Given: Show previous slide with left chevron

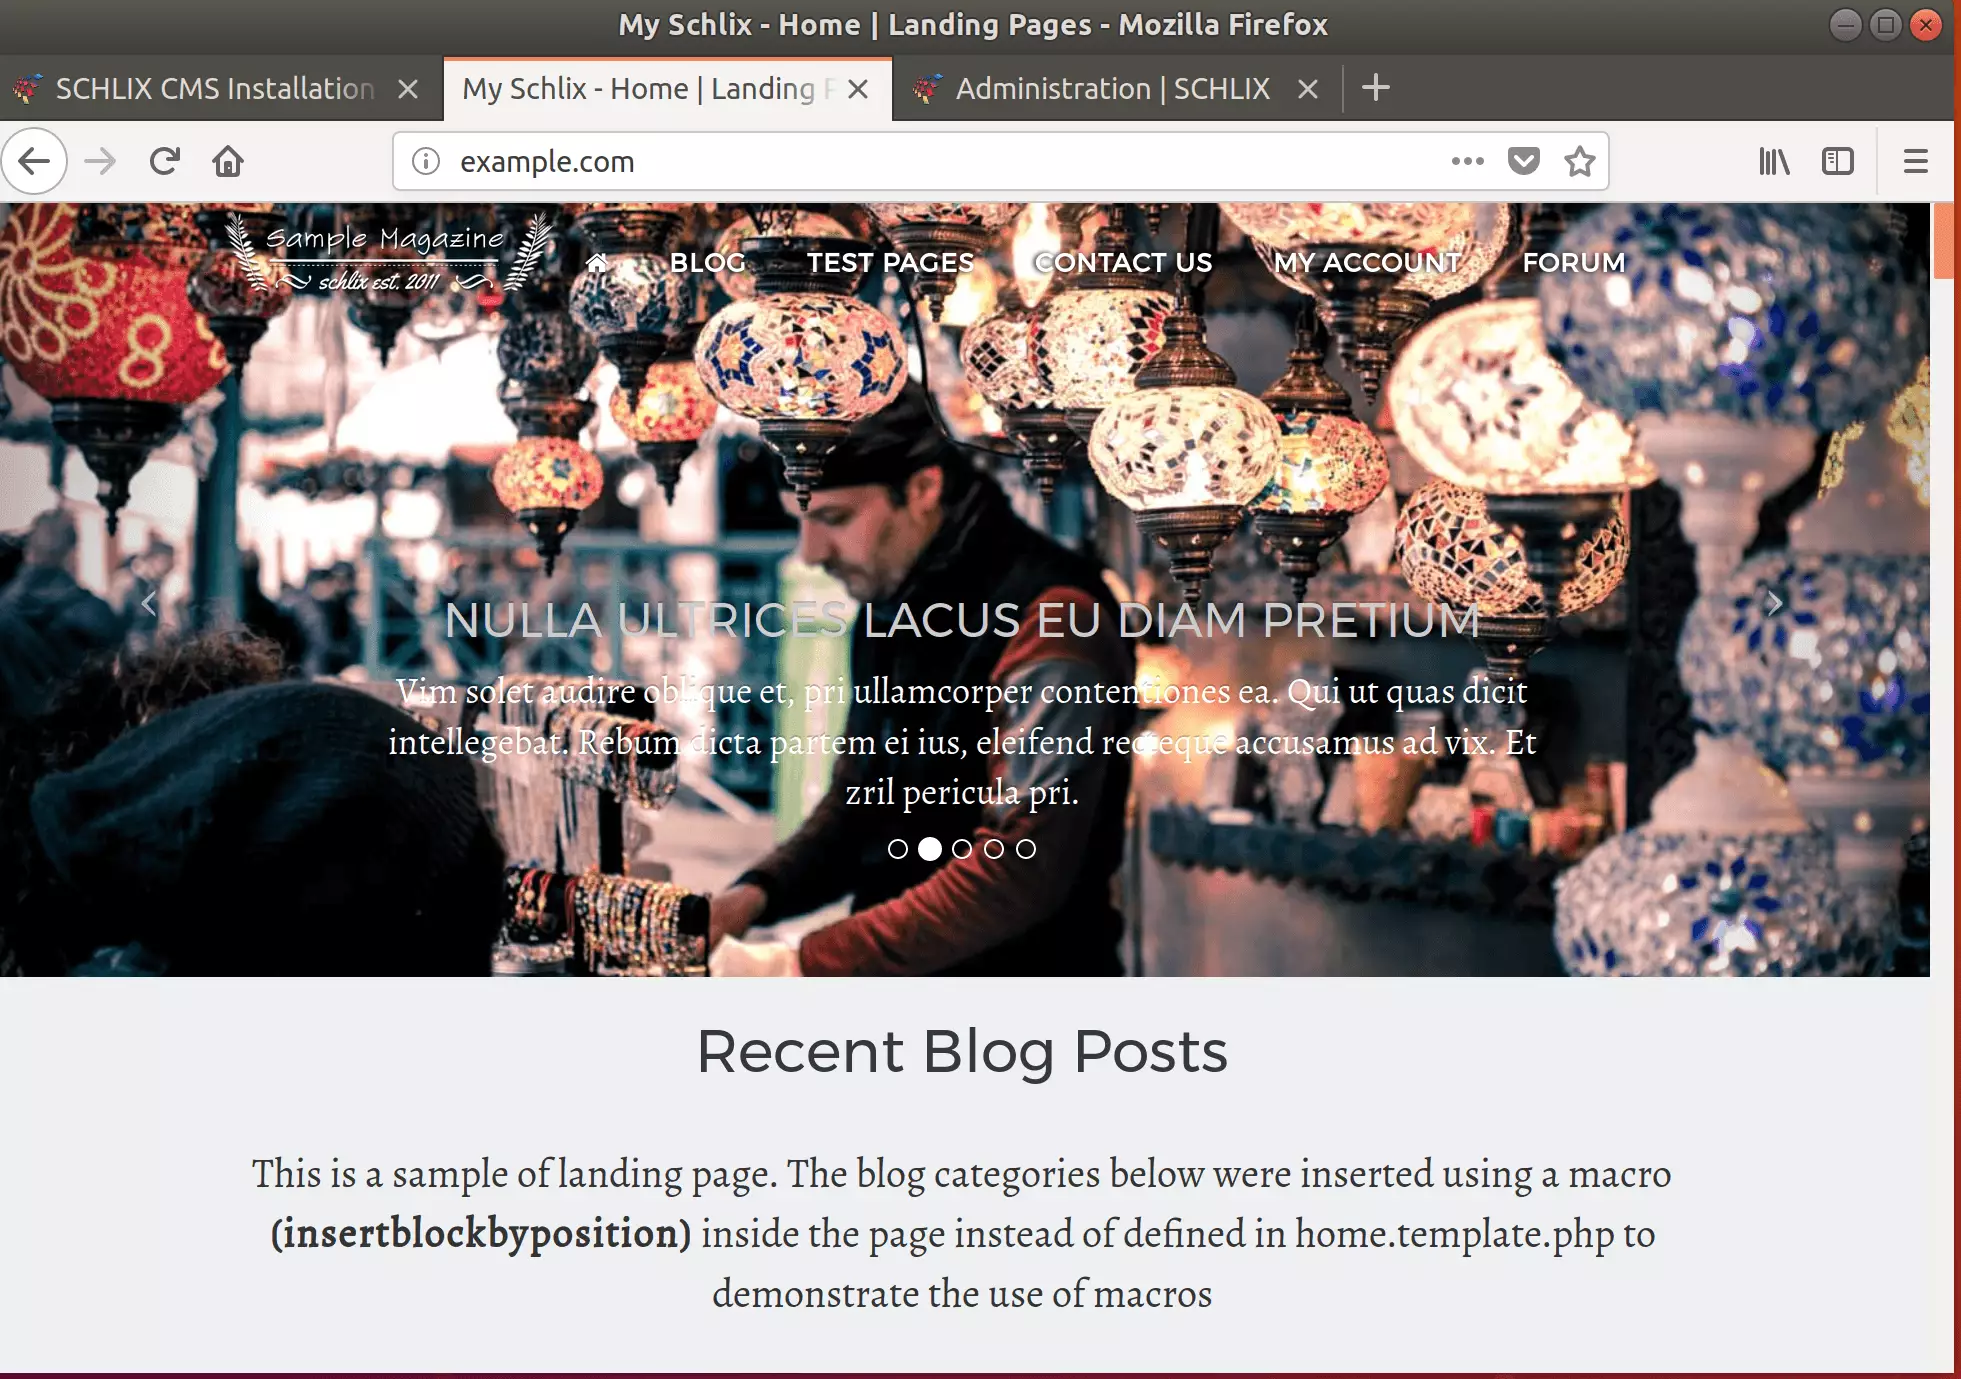Looking at the screenshot, I should pyautogui.click(x=149, y=603).
